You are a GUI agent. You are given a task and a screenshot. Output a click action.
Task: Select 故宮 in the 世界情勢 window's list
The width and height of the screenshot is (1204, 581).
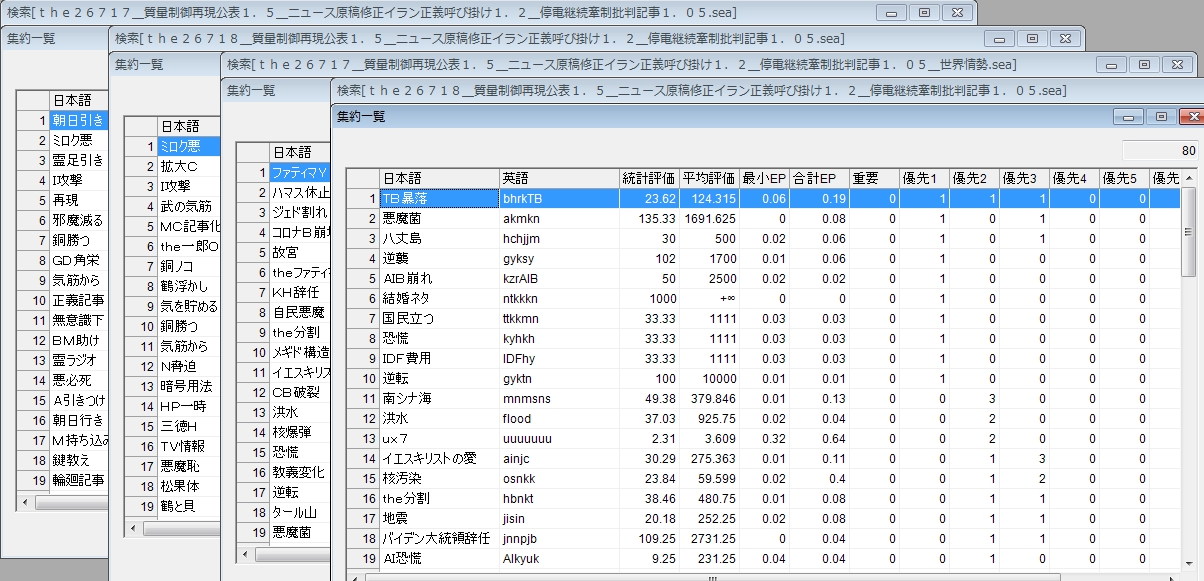click(x=299, y=252)
